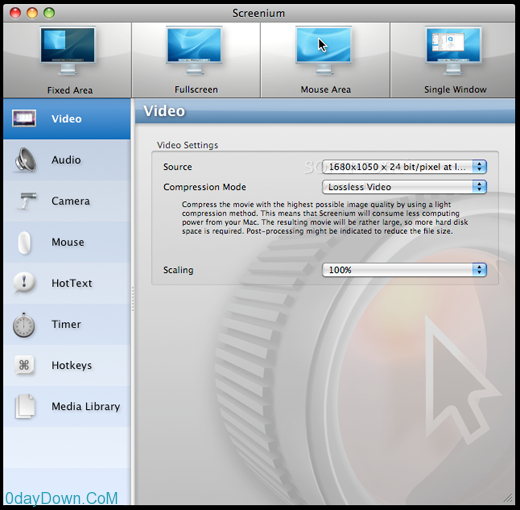
Task: Open the Media Library label in sidebar
Action: pyautogui.click(x=86, y=406)
